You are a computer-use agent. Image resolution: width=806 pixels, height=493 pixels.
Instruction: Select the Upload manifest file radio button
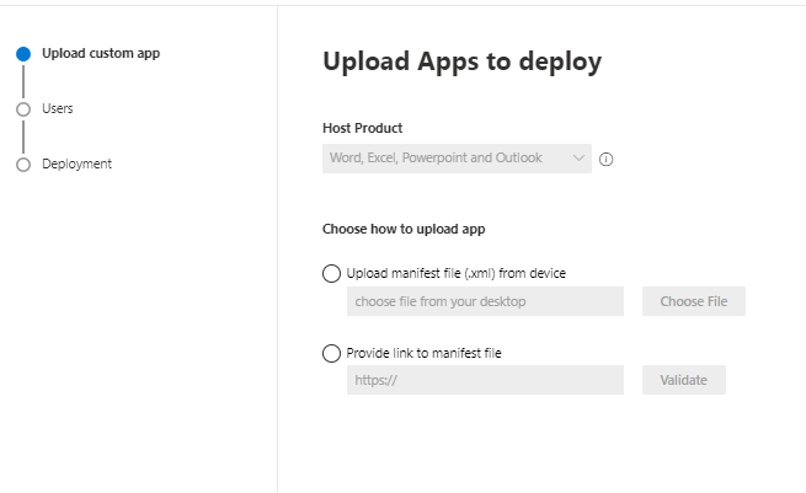(x=331, y=273)
